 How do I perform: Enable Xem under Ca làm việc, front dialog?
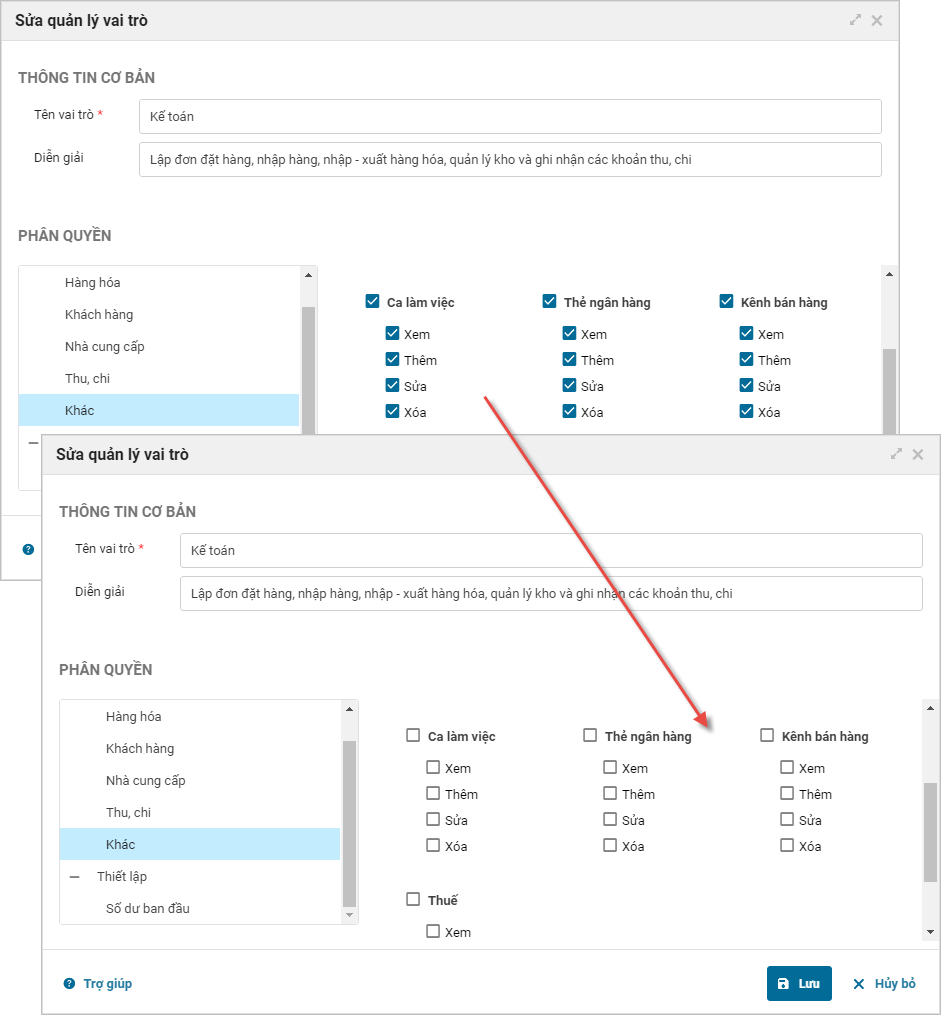click(x=433, y=767)
